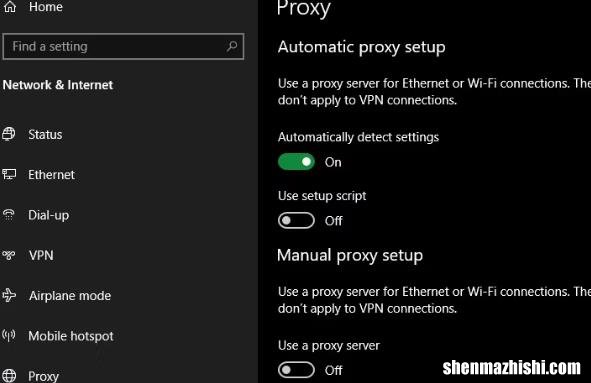Click the Mobile hotspot signal icon

coord(9,336)
